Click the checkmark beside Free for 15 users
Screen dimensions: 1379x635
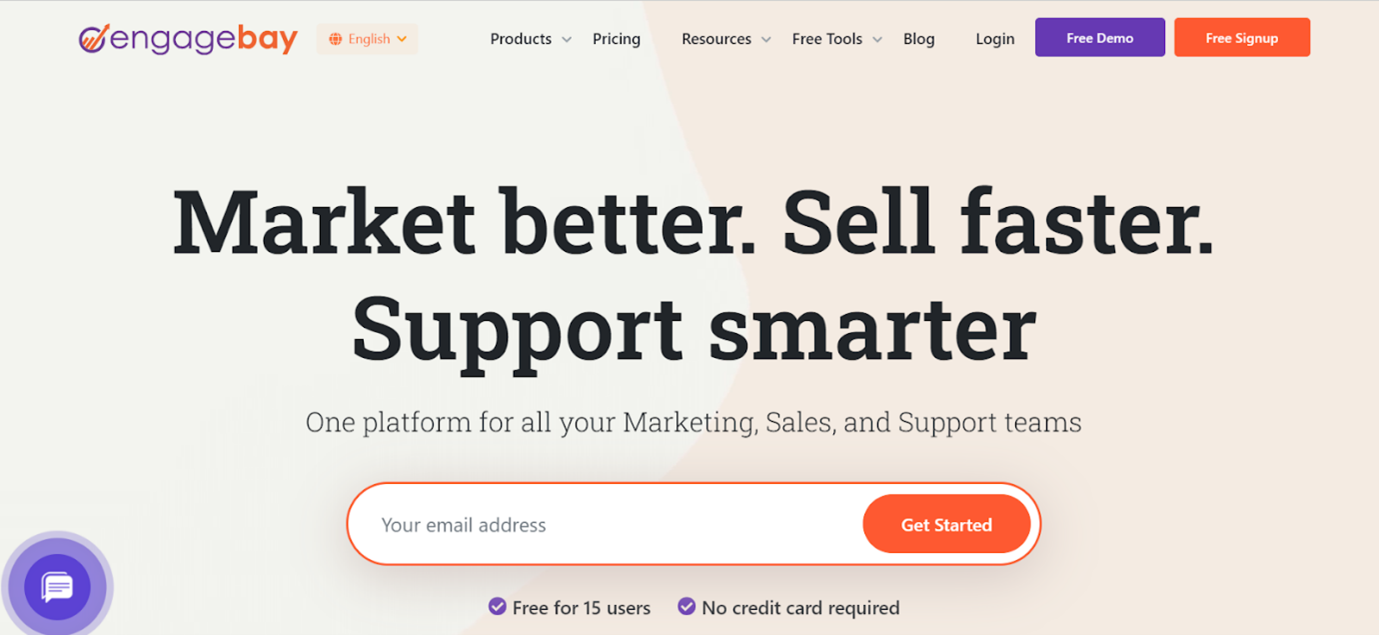point(497,606)
